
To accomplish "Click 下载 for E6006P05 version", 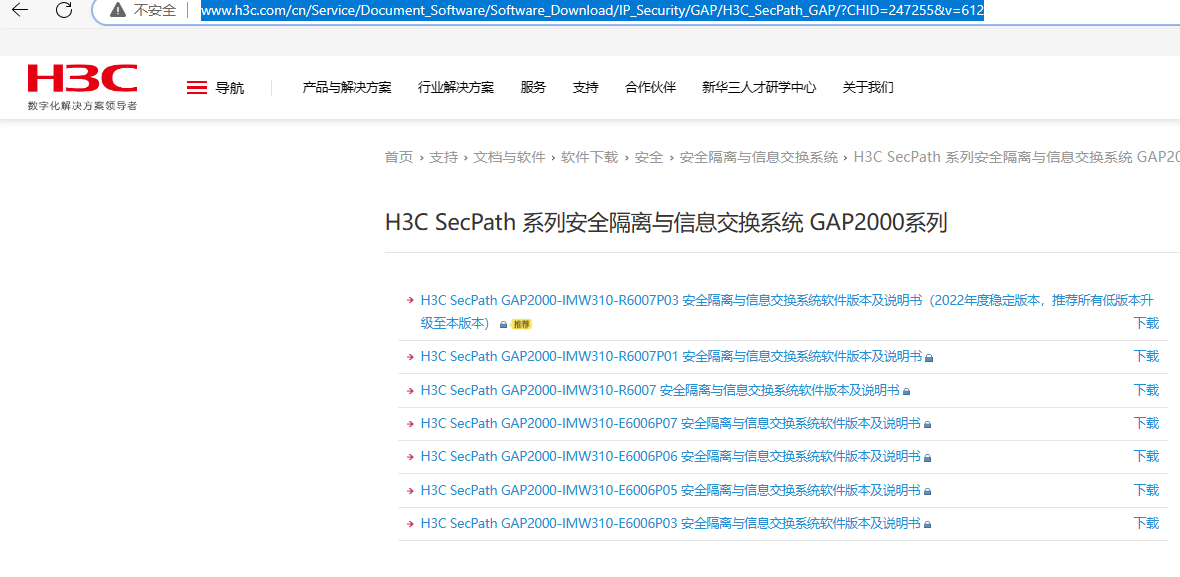I will (x=1146, y=490).
